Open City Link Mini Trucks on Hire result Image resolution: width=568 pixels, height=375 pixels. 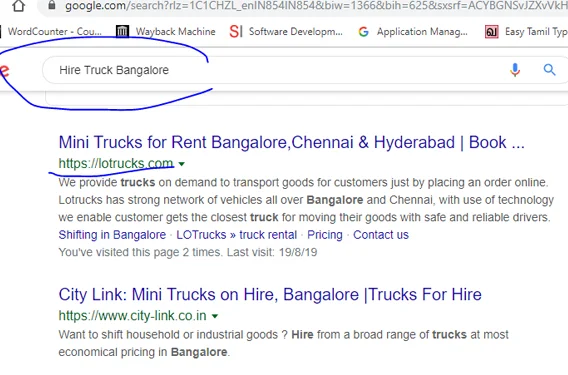pos(270,295)
